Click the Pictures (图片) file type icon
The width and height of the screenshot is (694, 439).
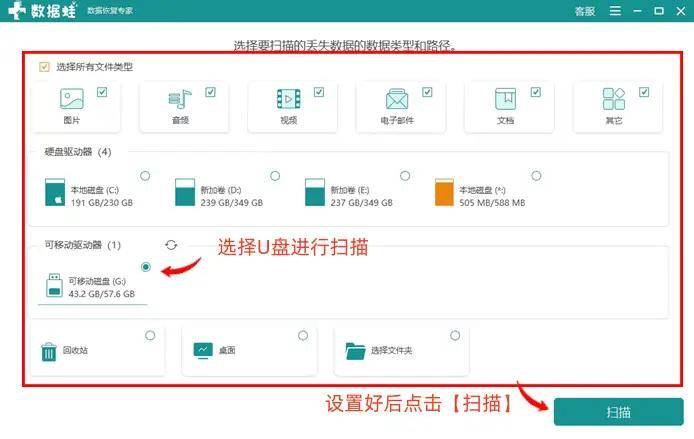click(71, 99)
